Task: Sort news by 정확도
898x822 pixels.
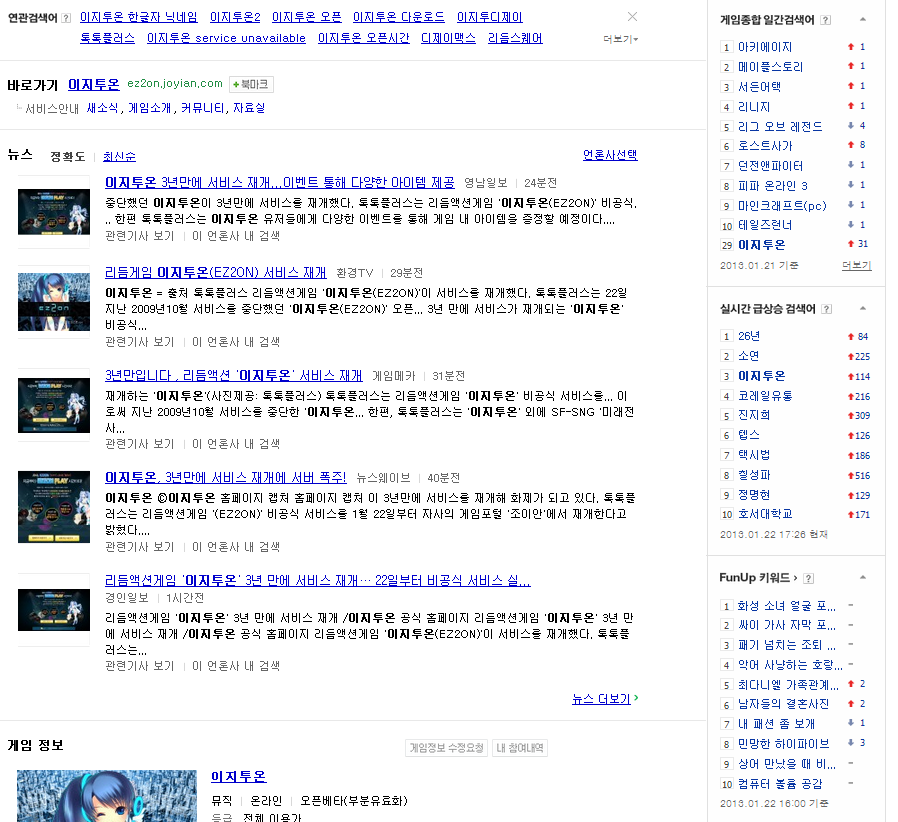Action: point(68,156)
